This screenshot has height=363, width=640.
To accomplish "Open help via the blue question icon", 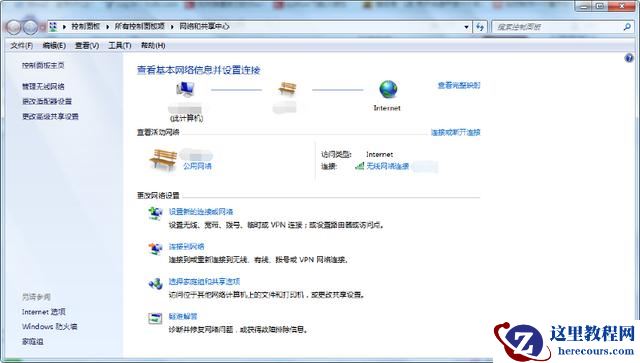I will tap(629, 58).
